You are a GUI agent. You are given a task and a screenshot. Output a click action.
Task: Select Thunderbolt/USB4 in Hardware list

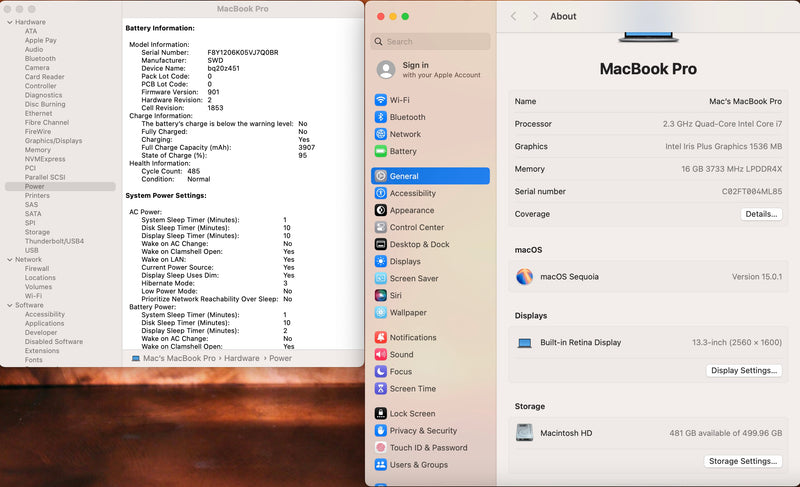click(x=54, y=241)
